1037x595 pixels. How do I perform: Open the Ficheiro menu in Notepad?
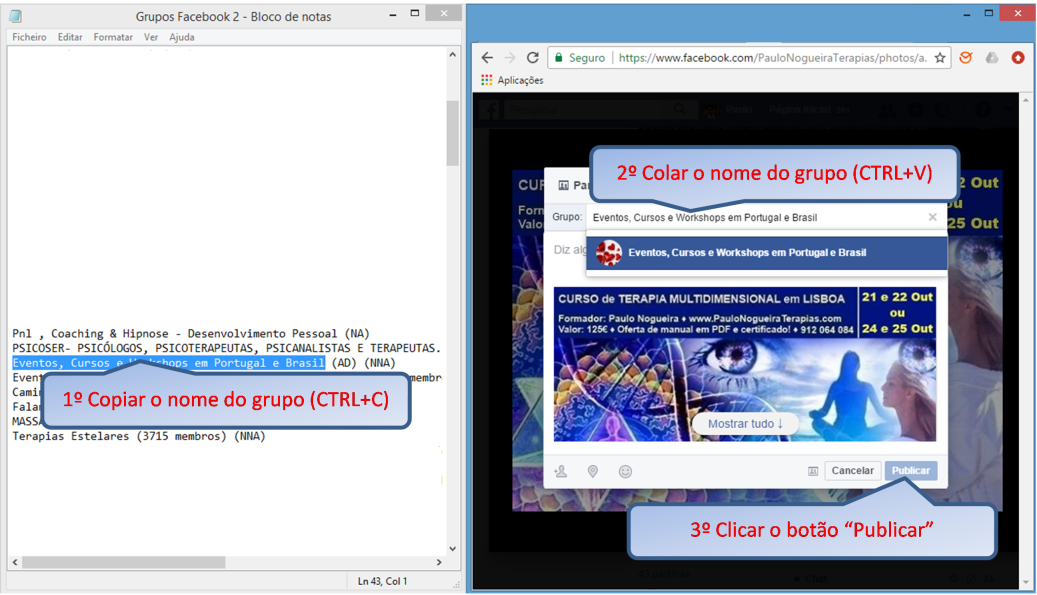coord(29,37)
